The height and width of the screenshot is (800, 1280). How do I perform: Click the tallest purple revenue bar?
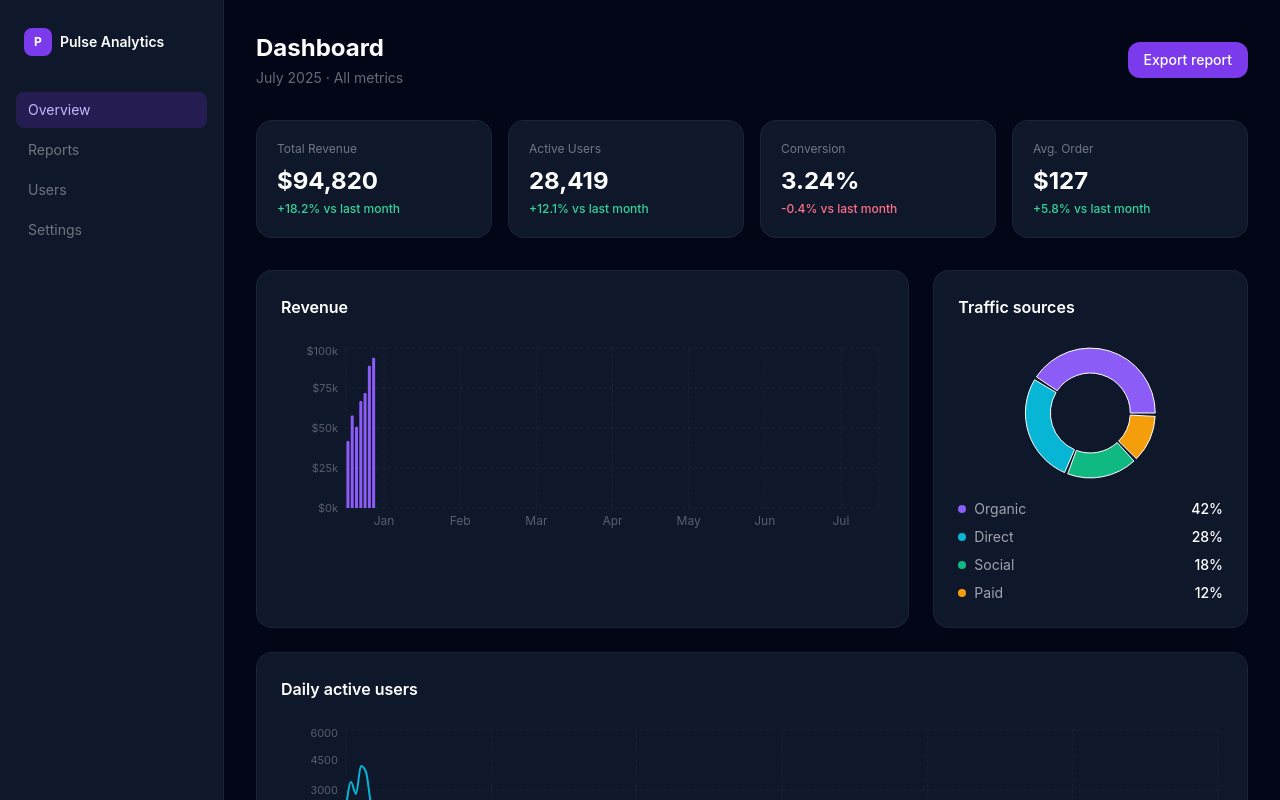(x=374, y=433)
